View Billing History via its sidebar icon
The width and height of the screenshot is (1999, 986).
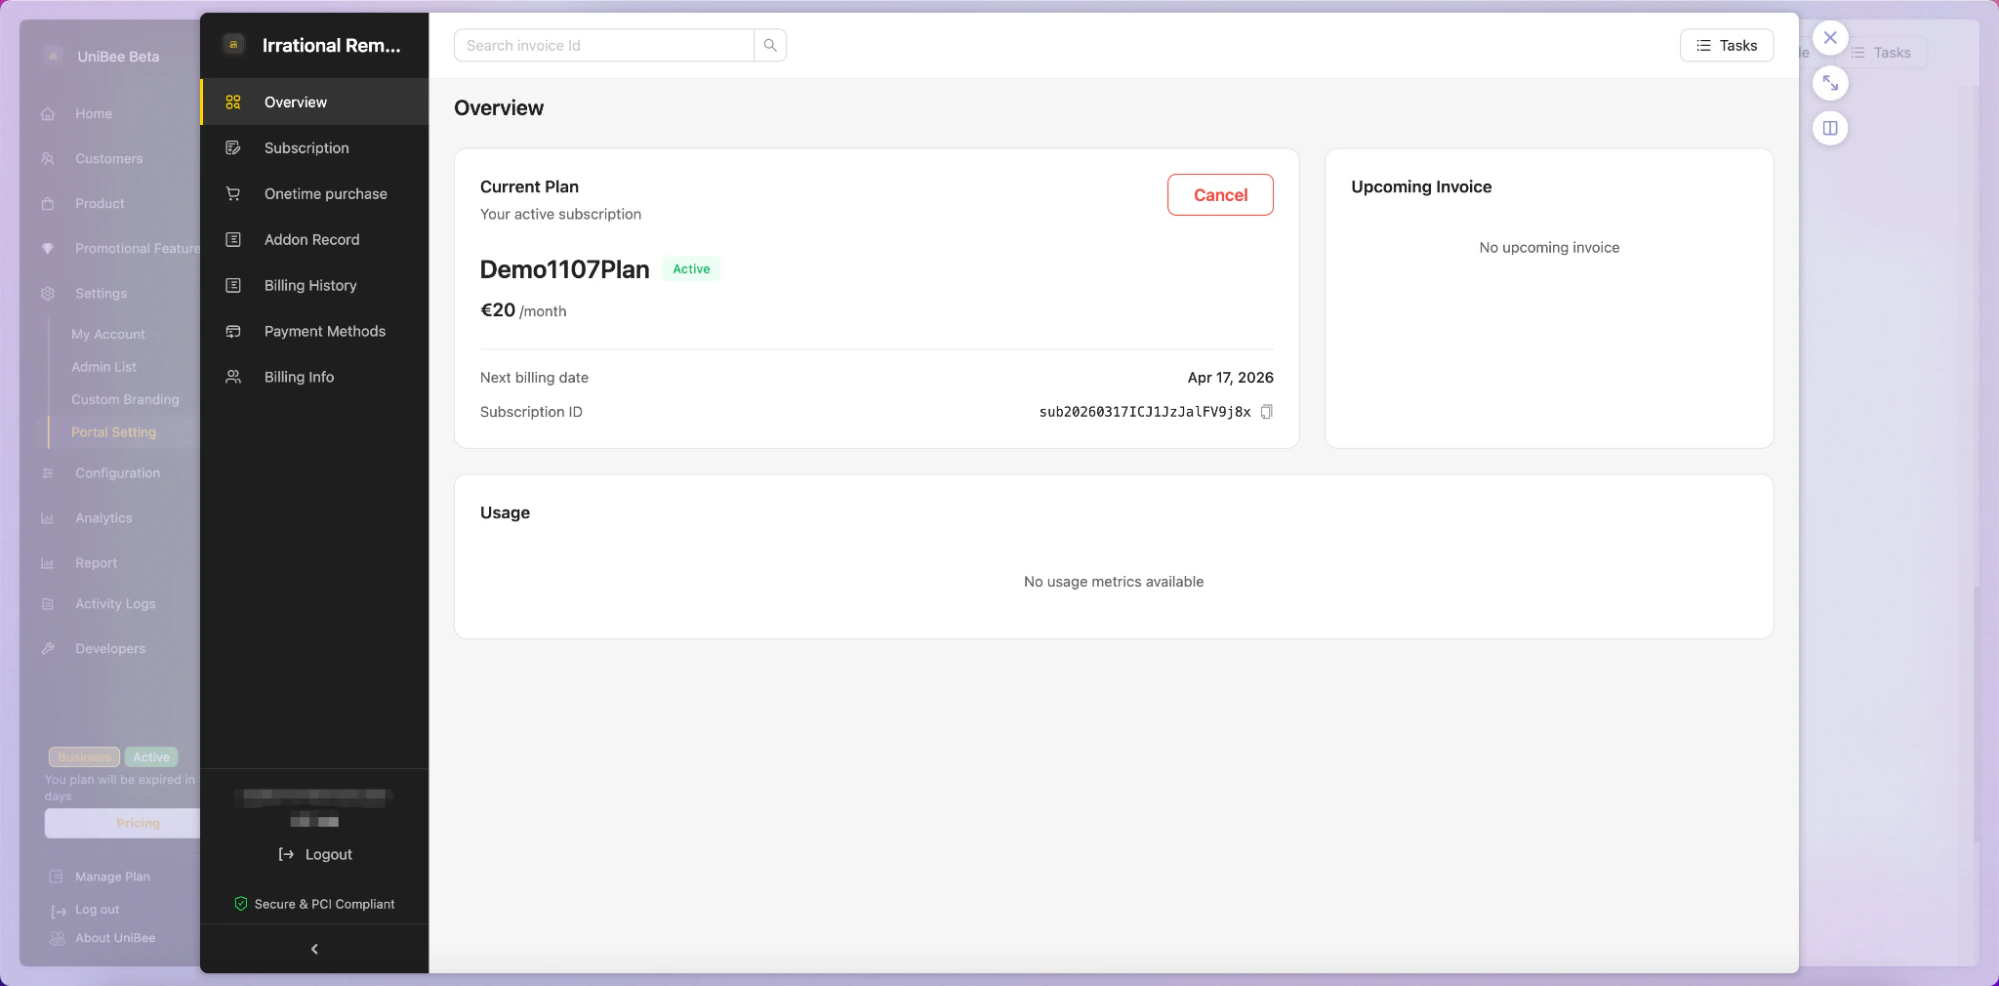[233, 285]
